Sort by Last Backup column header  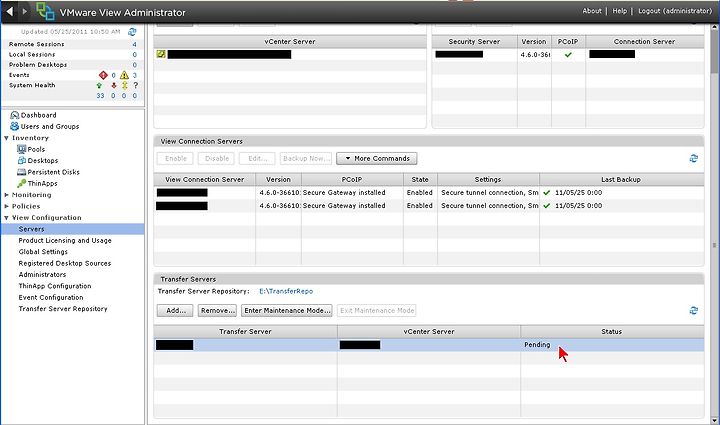tap(621, 179)
